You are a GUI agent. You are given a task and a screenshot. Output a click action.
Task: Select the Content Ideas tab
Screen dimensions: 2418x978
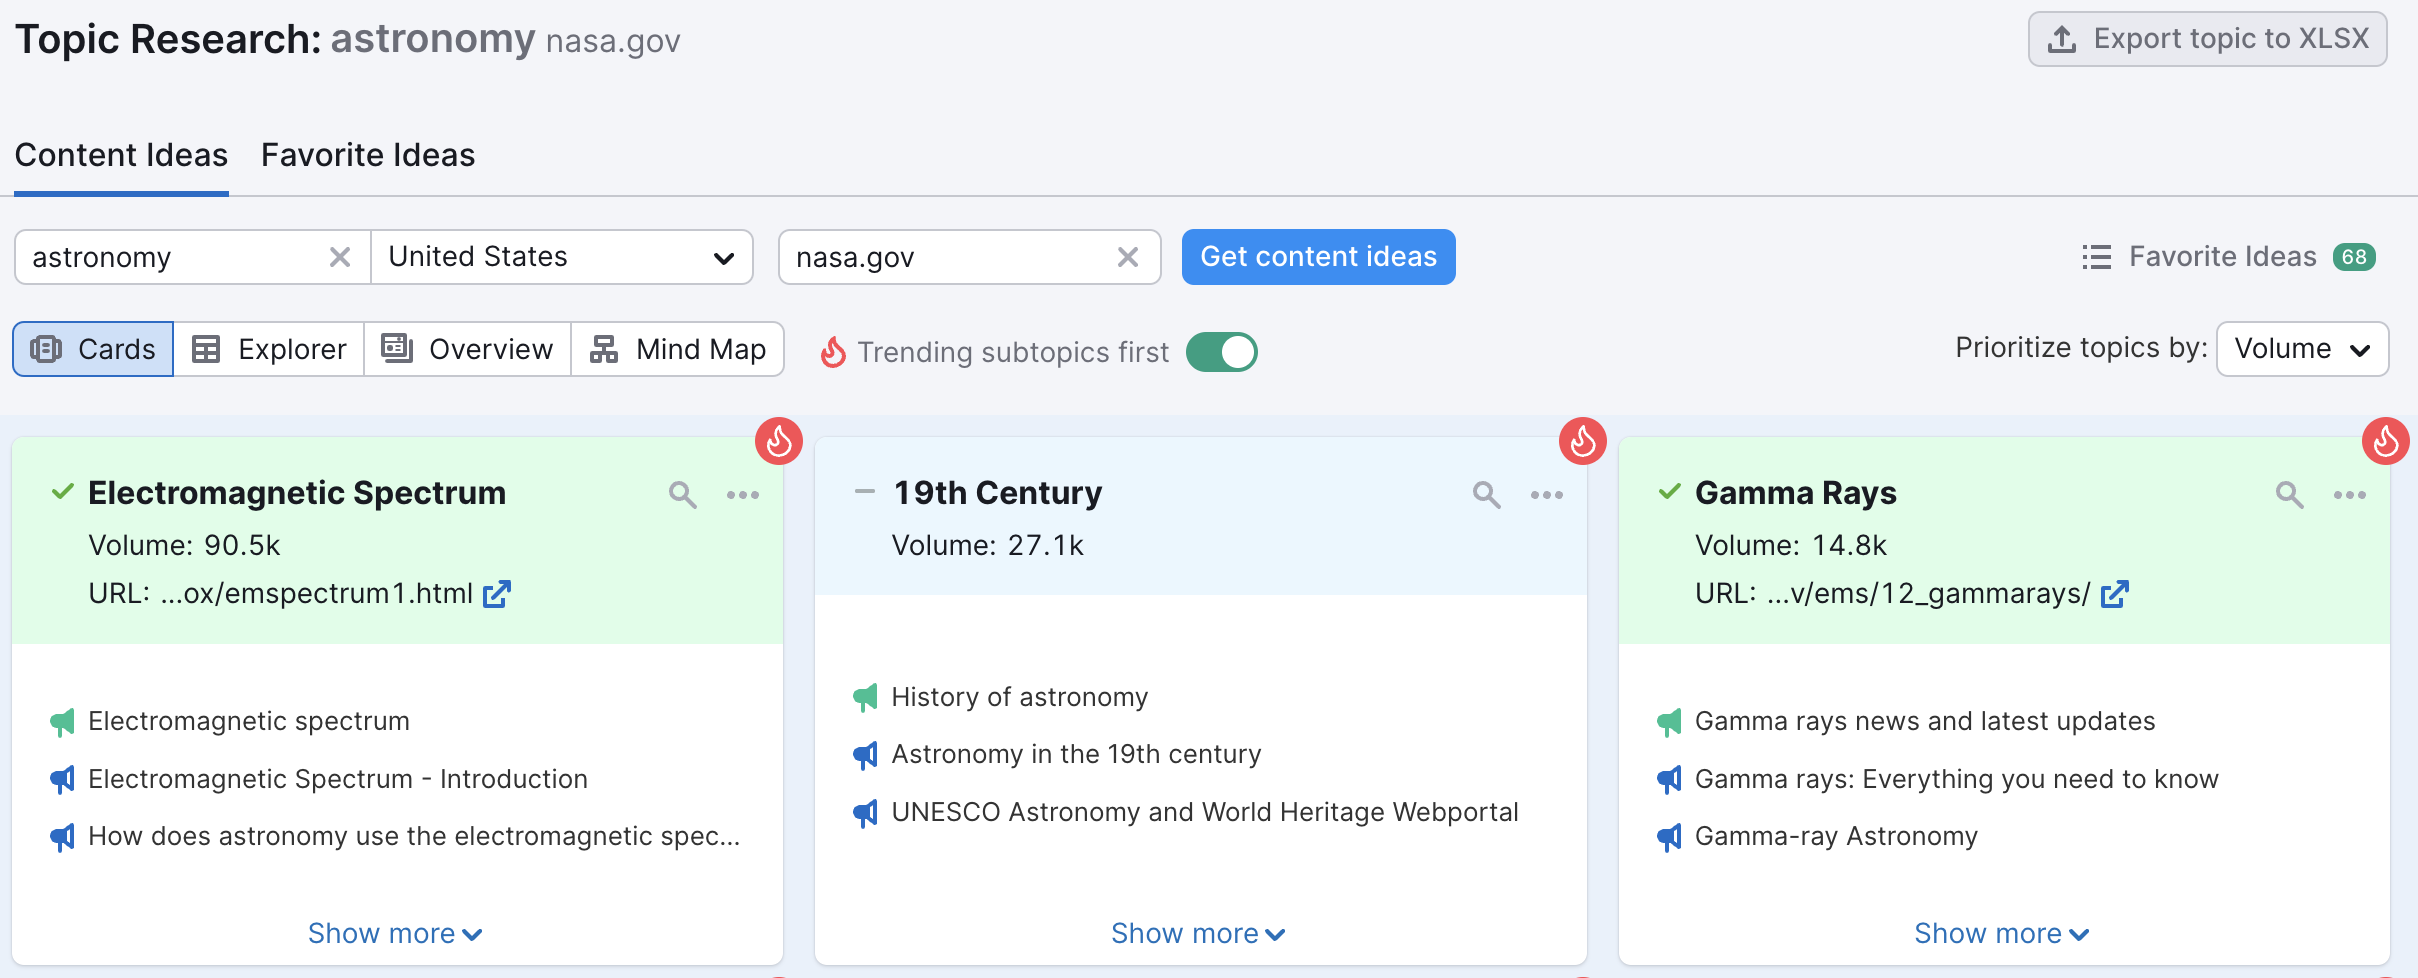point(121,155)
